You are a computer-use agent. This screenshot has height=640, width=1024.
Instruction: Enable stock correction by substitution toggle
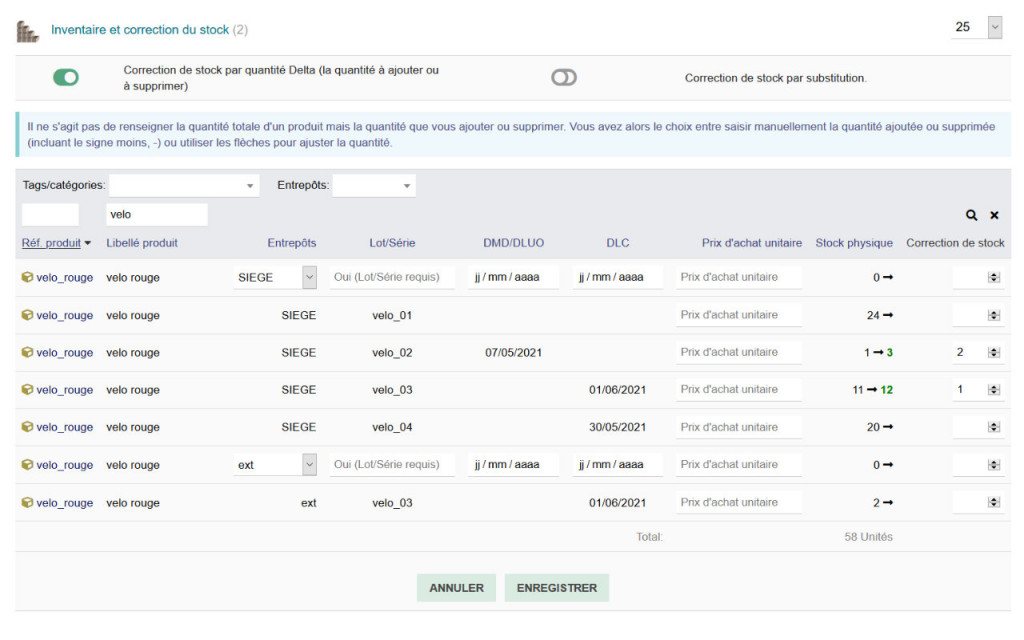point(564,77)
